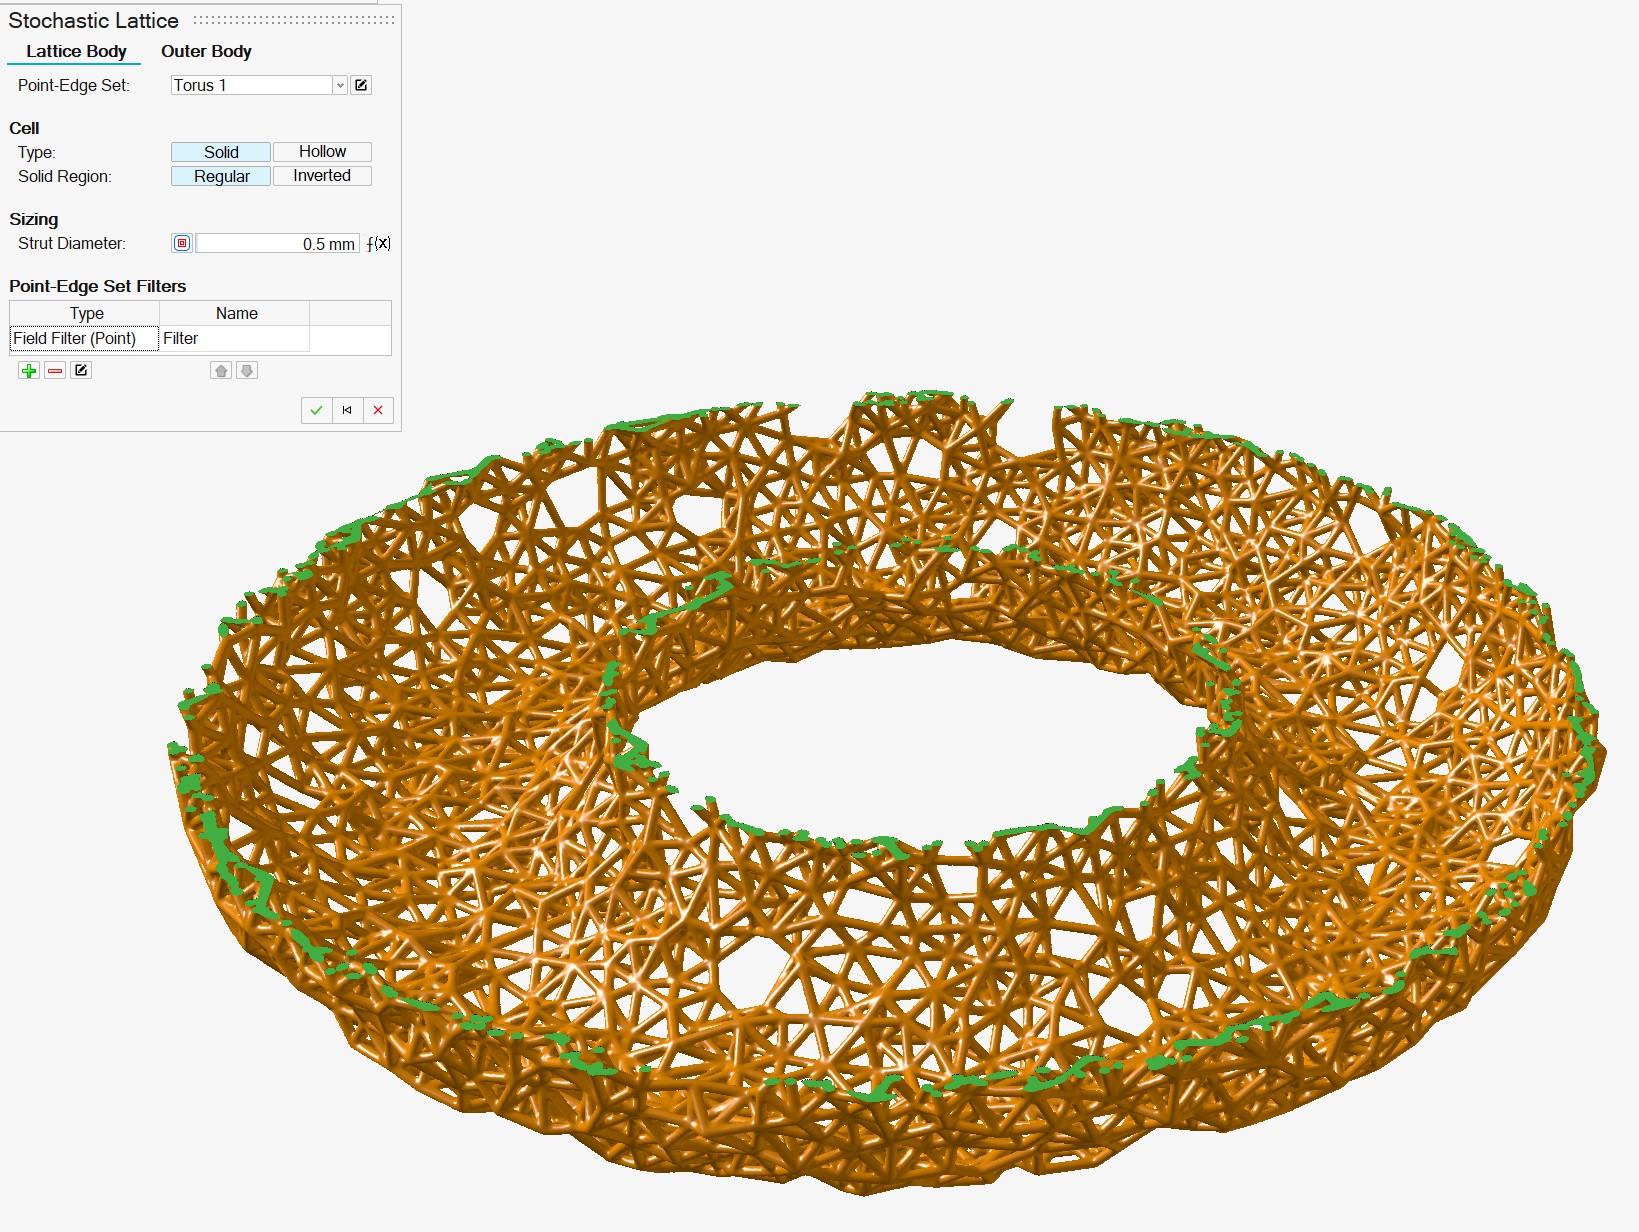Image resolution: width=1639 pixels, height=1232 pixels.
Task: Edit the selected filter in the list
Action: (x=81, y=371)
